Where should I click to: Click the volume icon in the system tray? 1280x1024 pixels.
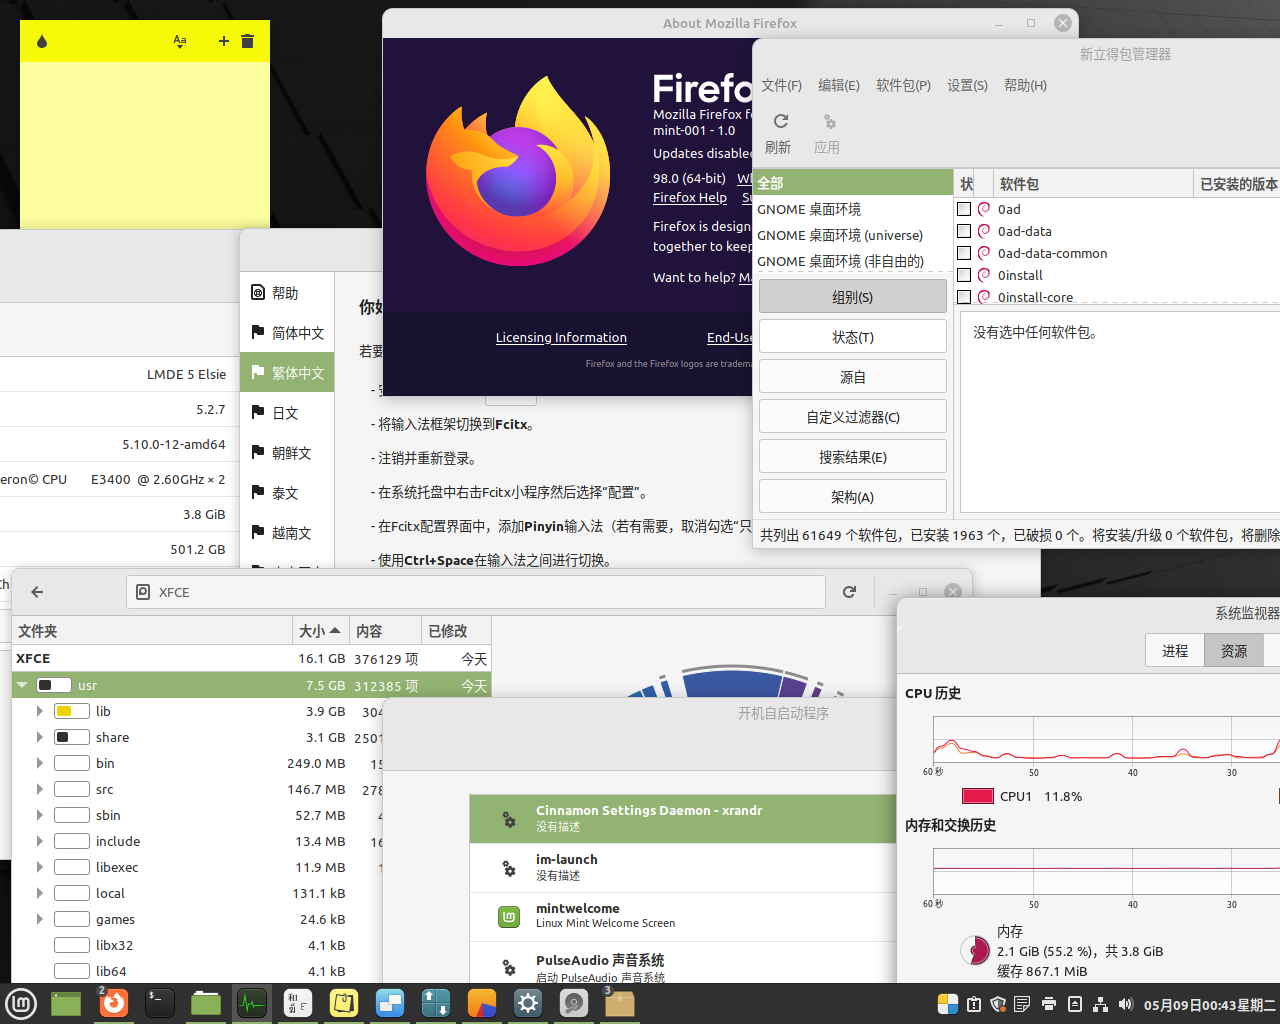[1125, 1004]
